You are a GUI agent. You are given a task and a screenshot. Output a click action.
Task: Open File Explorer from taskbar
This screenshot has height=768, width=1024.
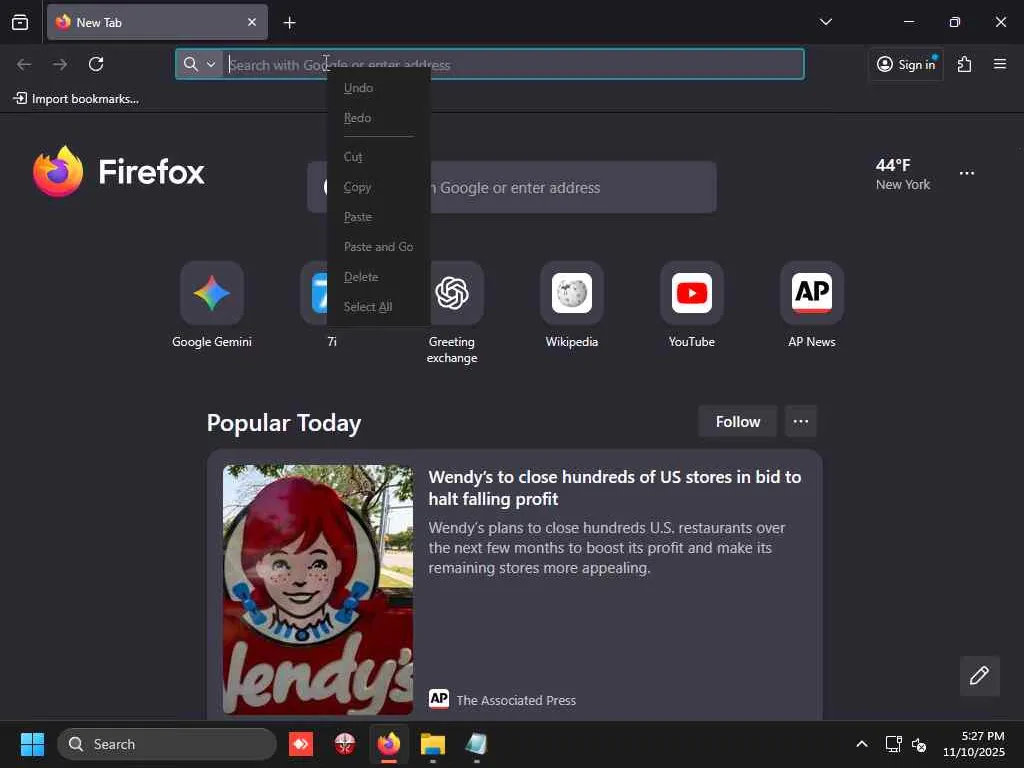[432, 744]
